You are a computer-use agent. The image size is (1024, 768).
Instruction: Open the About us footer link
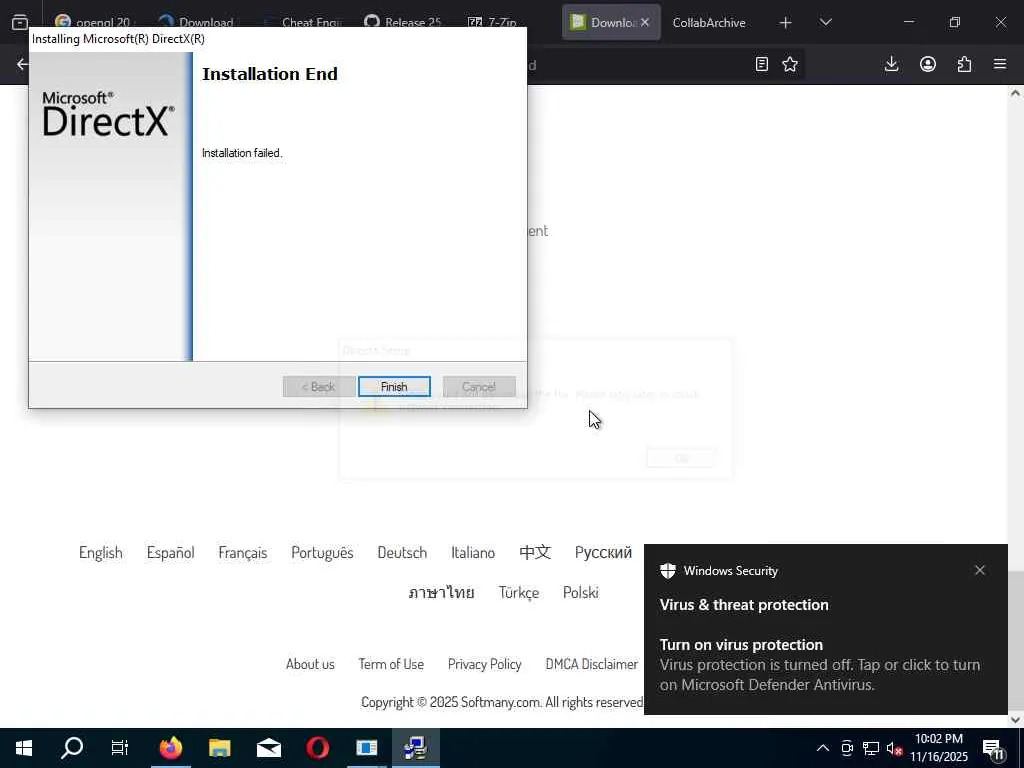click(x=310, y=664)
